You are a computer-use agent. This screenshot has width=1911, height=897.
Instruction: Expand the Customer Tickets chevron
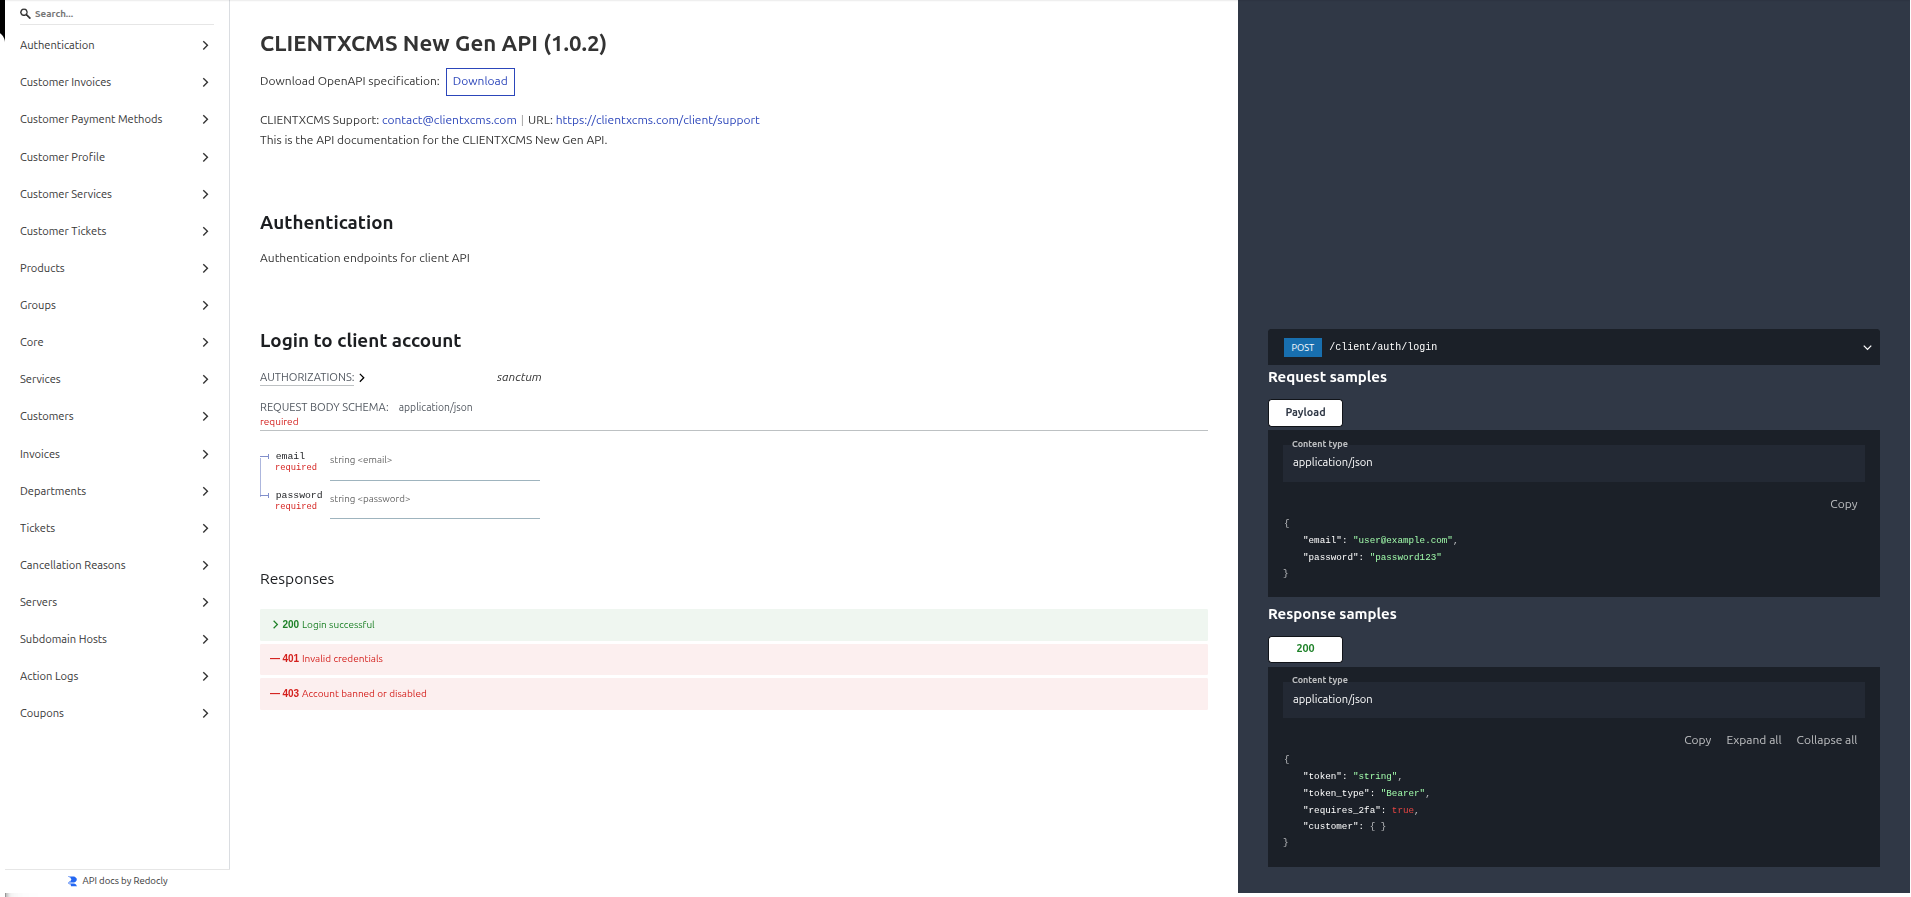pyautogui.click(x=205, y=231)
